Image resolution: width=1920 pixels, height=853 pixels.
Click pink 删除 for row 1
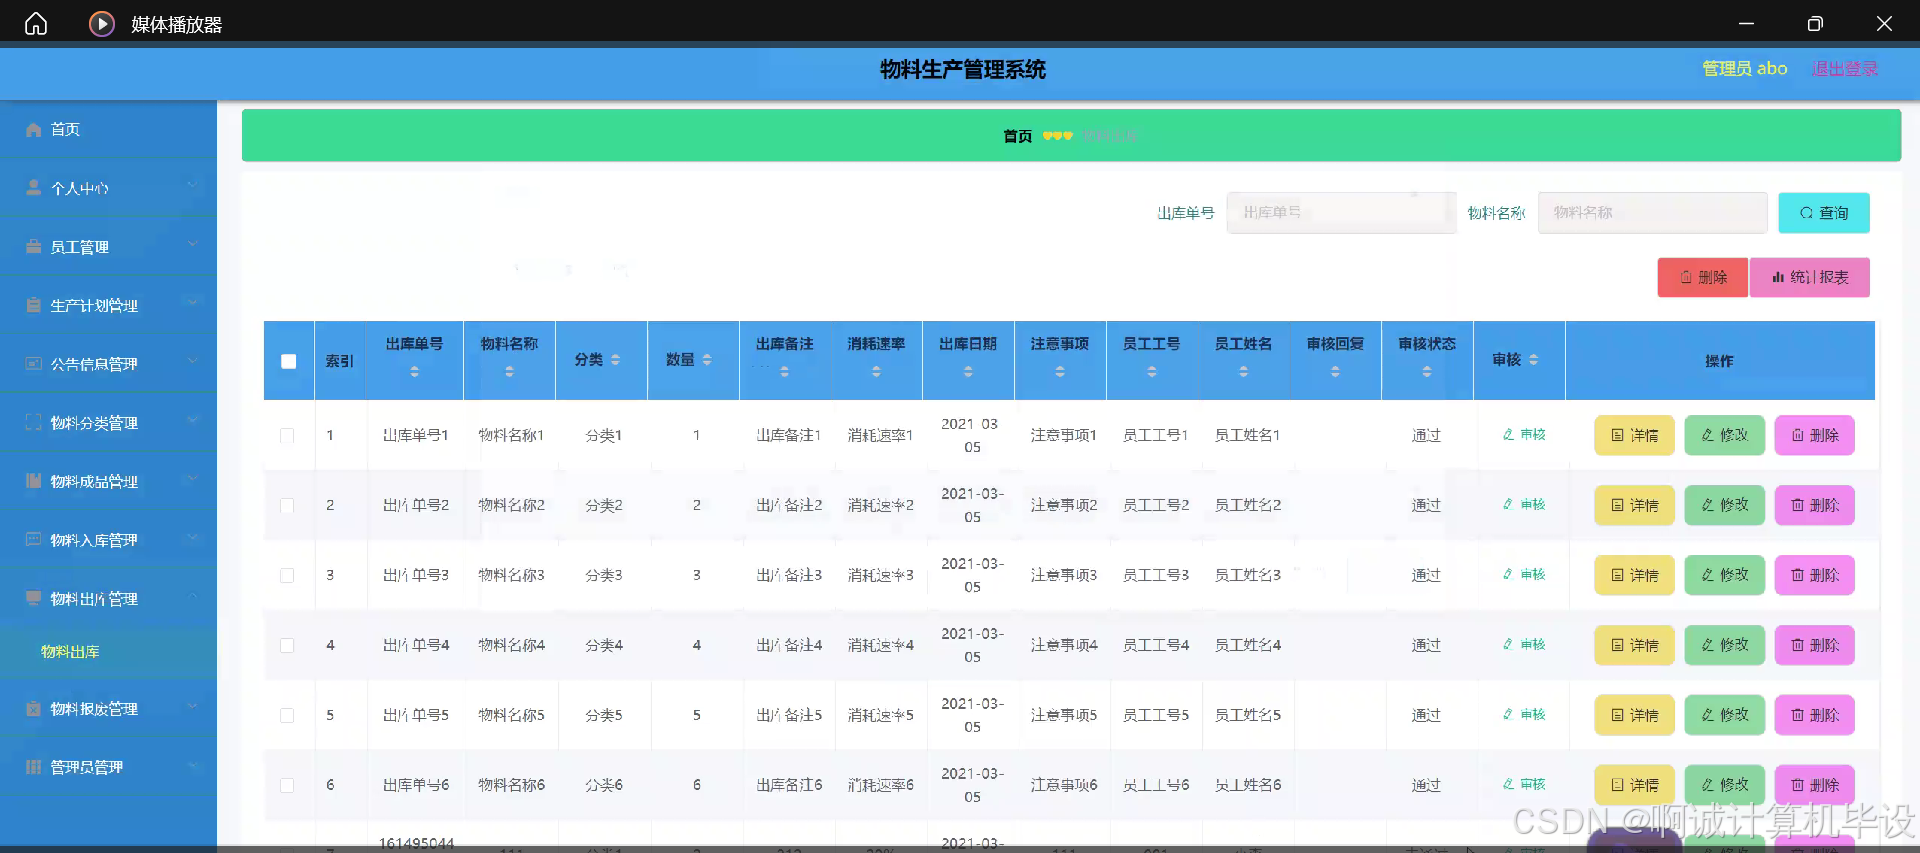click(x=1815, y=435)
